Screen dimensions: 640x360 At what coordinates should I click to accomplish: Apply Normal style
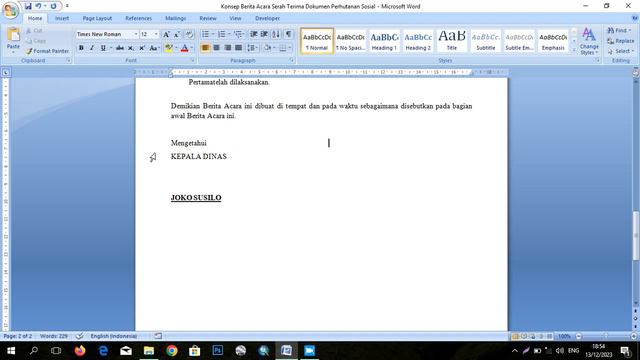pyautogui.click(x=317, y=41)
